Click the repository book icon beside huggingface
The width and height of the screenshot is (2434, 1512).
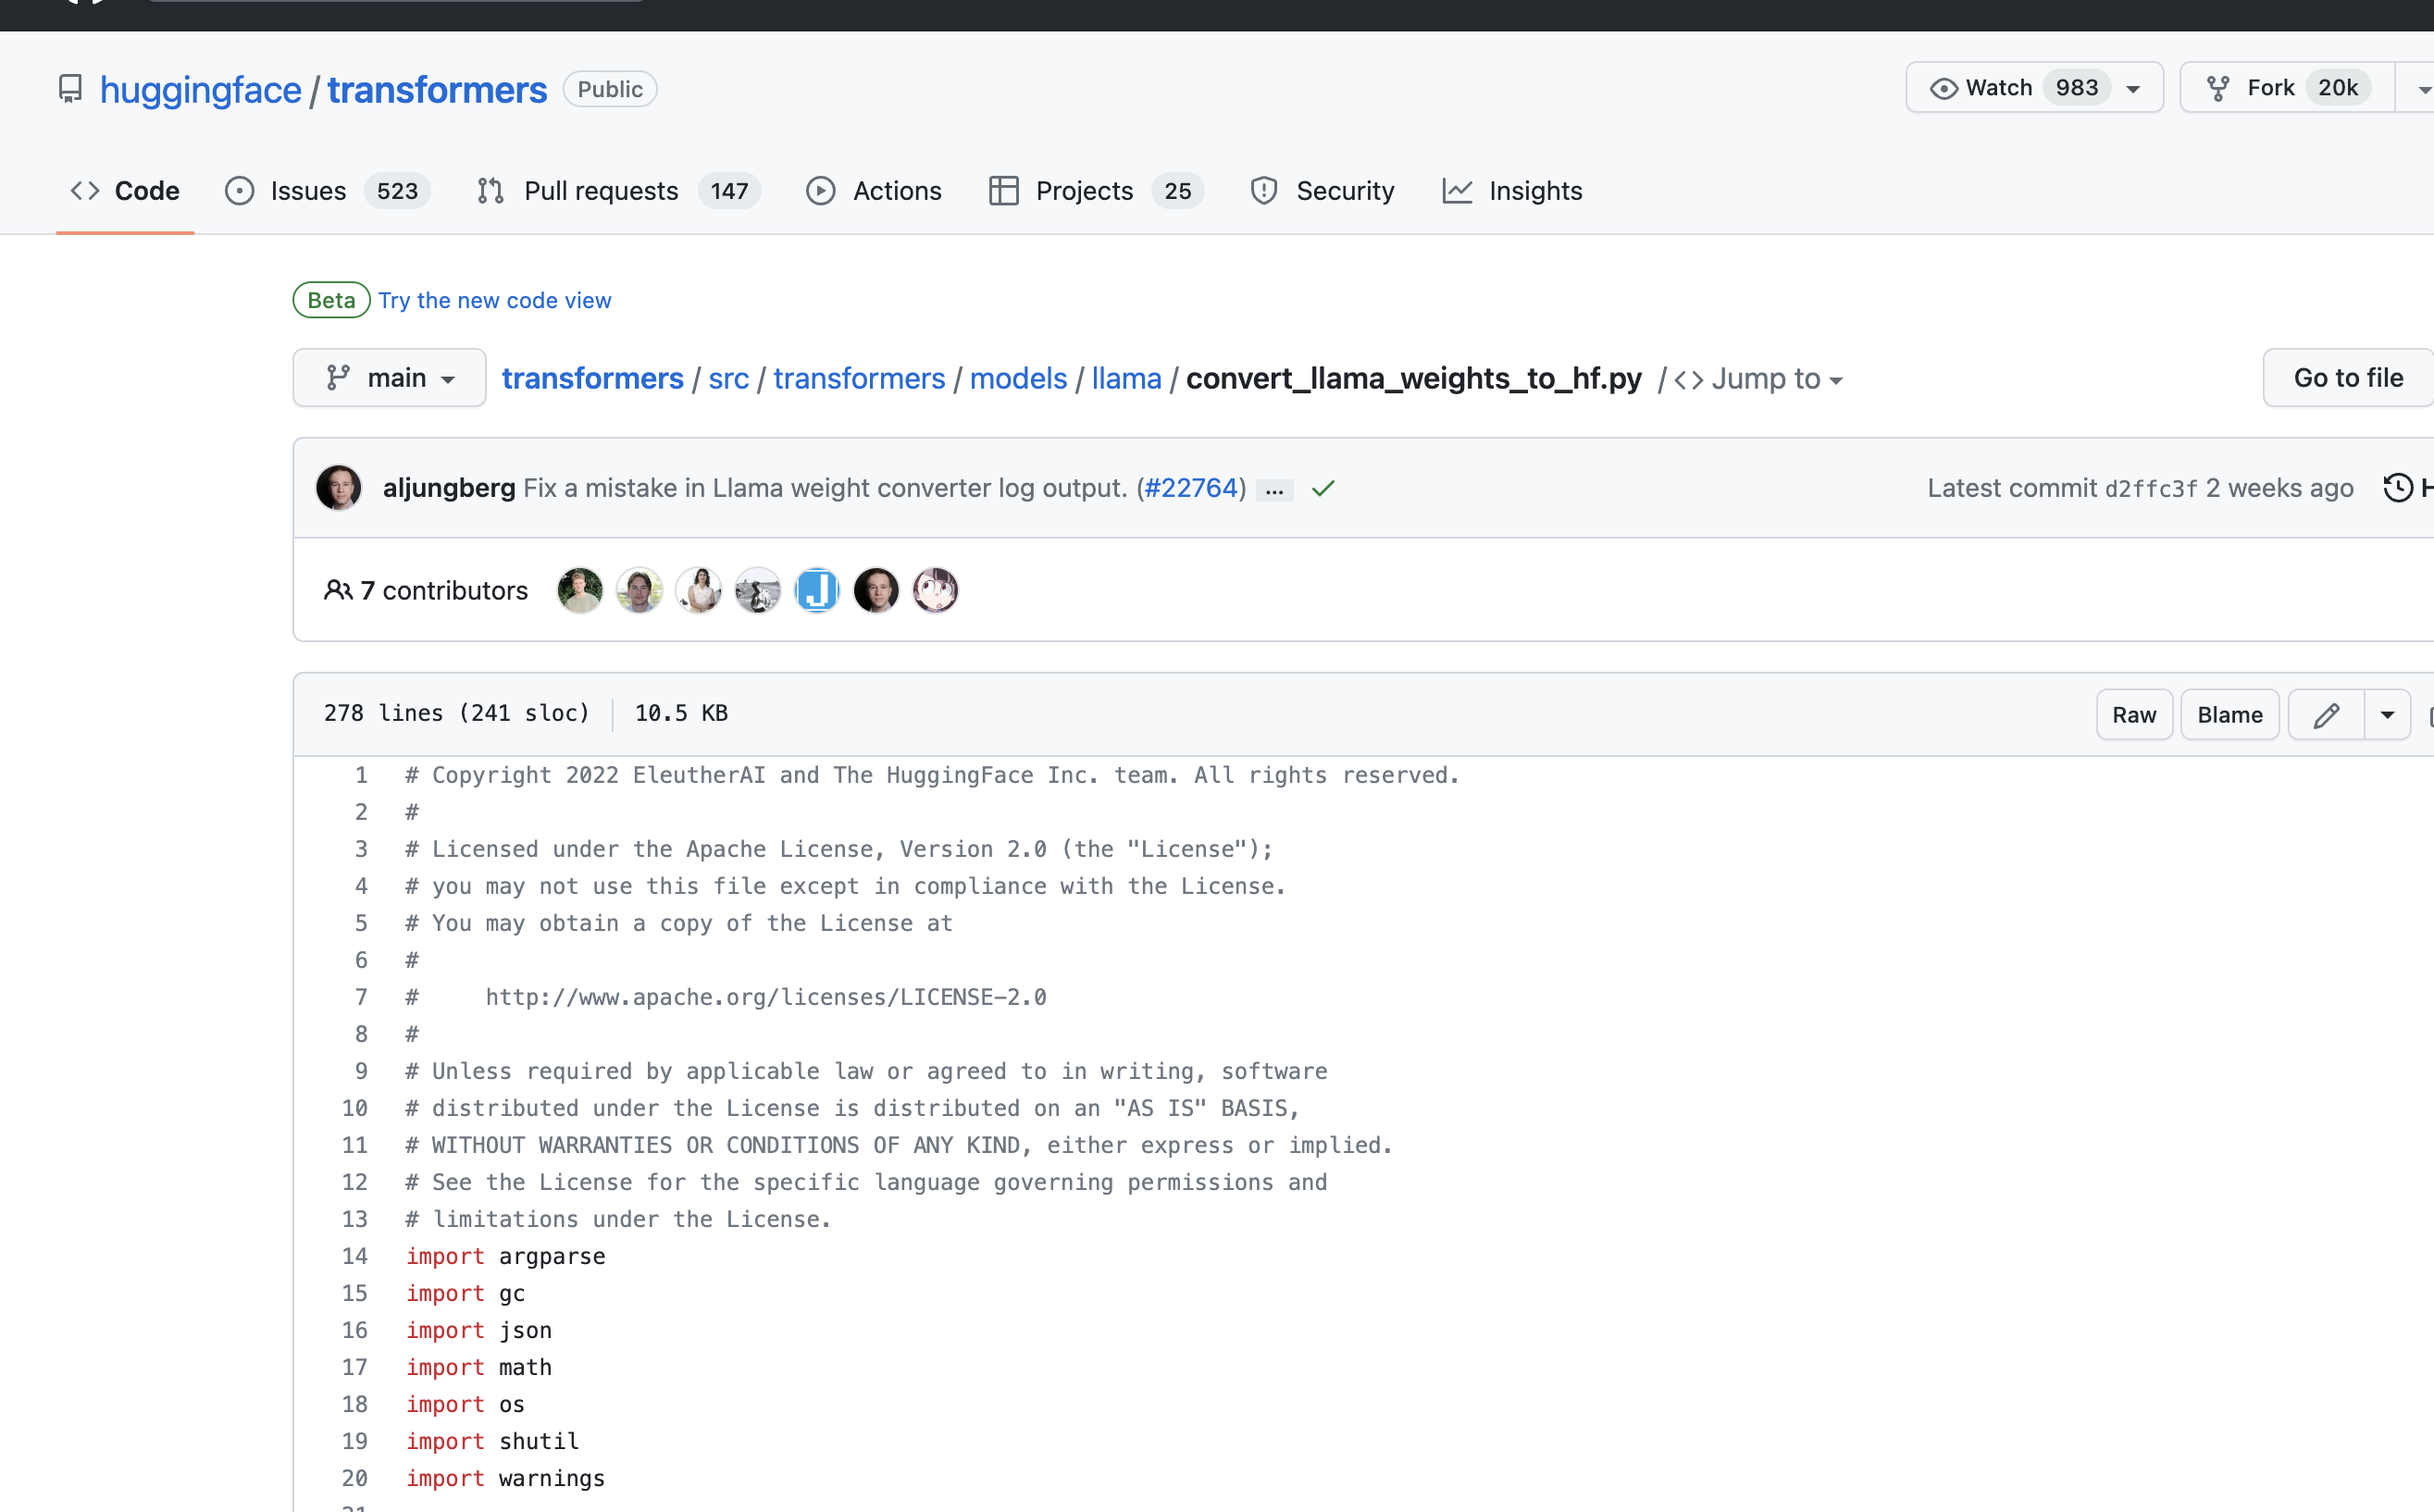70,89
